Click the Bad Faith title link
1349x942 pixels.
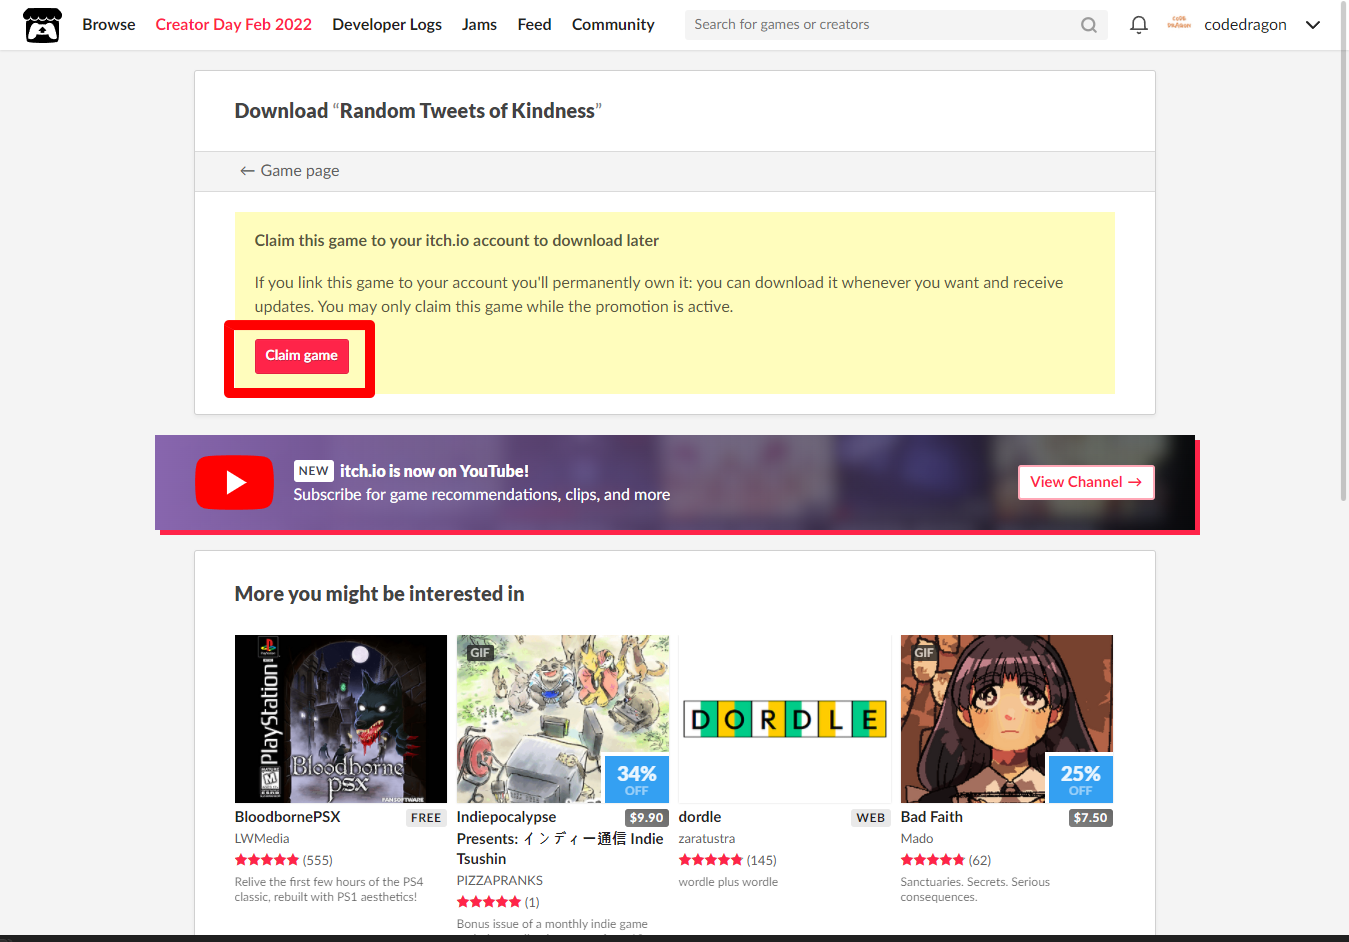click(932, 817)
